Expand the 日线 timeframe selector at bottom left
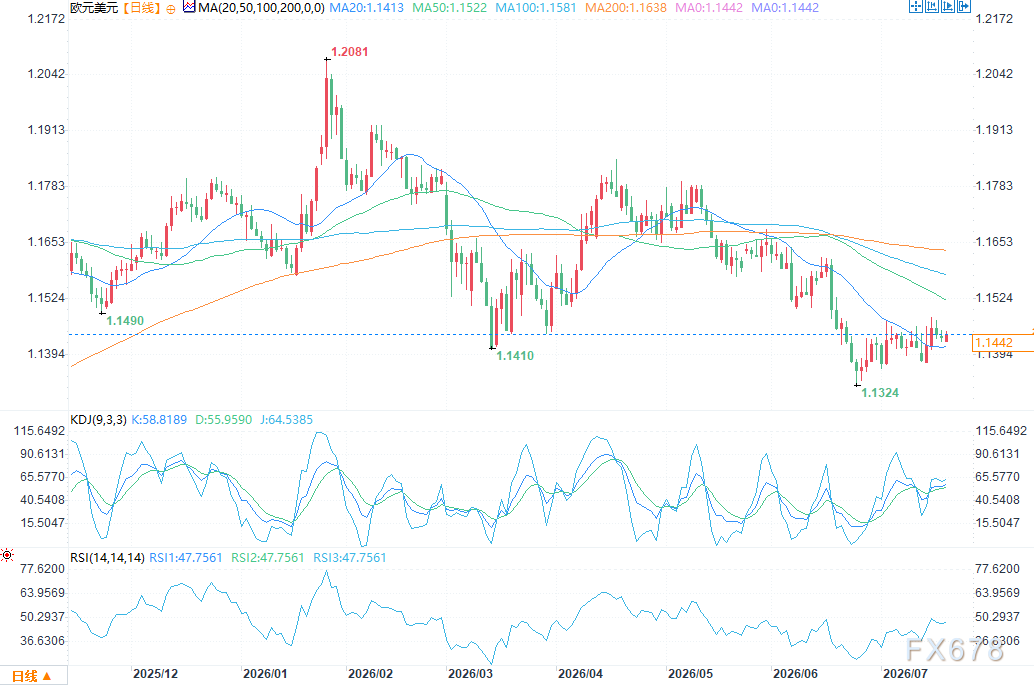This screenshot has width=1034, height=685. 32,676
